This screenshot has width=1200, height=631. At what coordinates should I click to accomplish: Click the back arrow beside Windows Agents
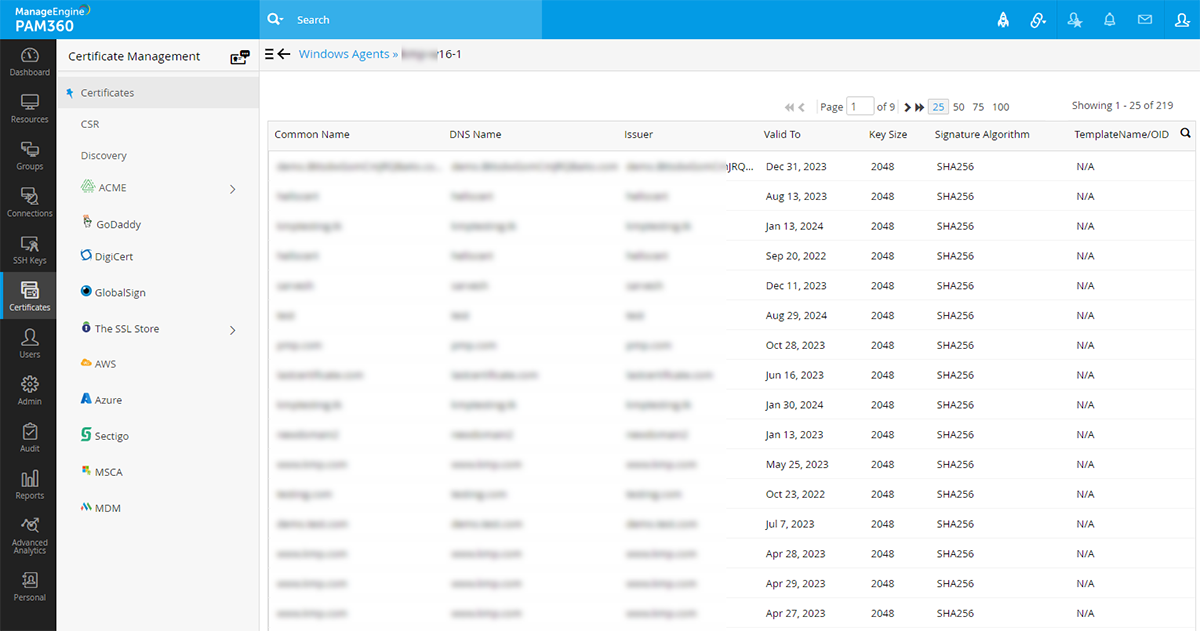pyautogui.click(x=284, y=54)
